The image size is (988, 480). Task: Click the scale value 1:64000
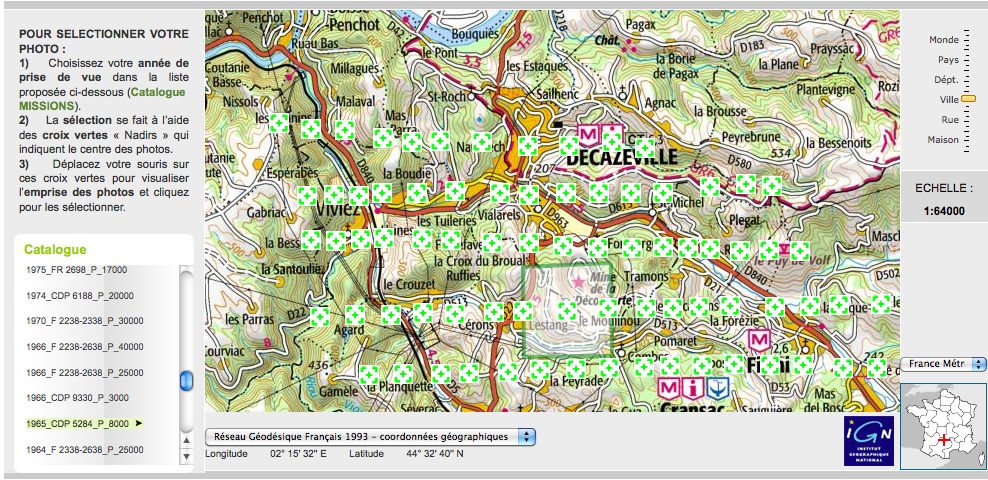[944, 211]
